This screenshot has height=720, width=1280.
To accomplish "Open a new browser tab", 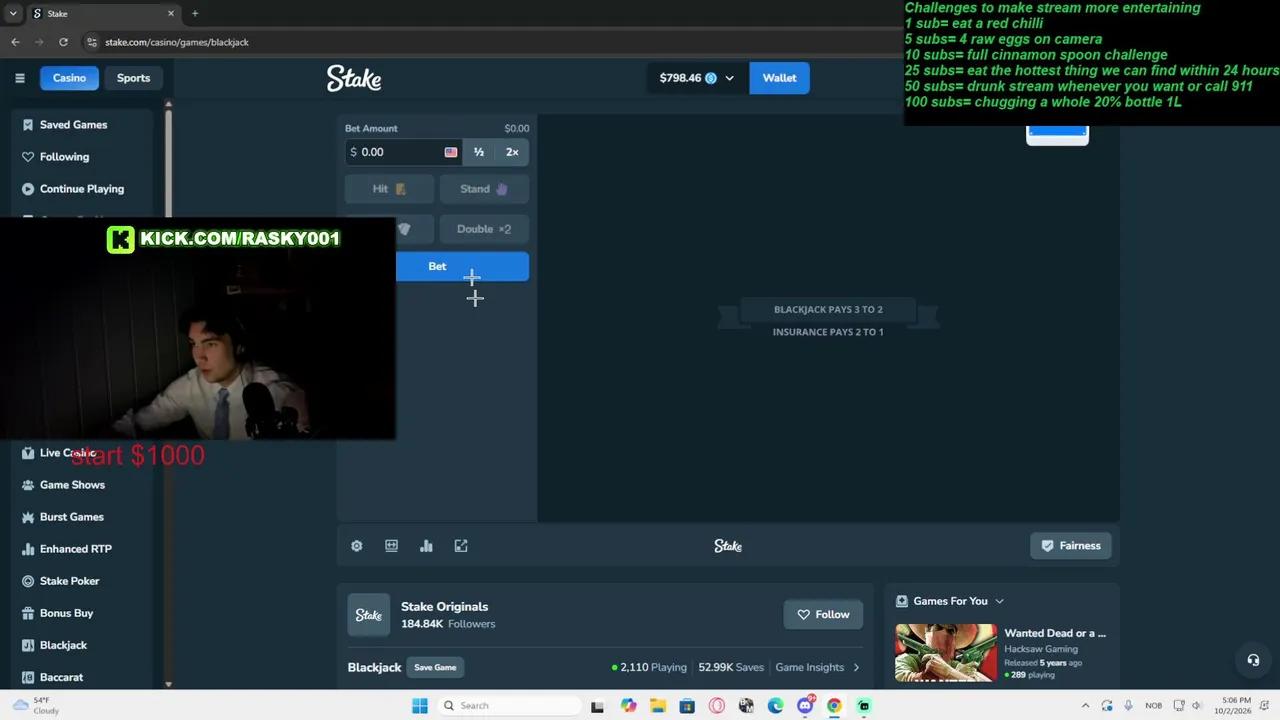I will tap(195, 13).
